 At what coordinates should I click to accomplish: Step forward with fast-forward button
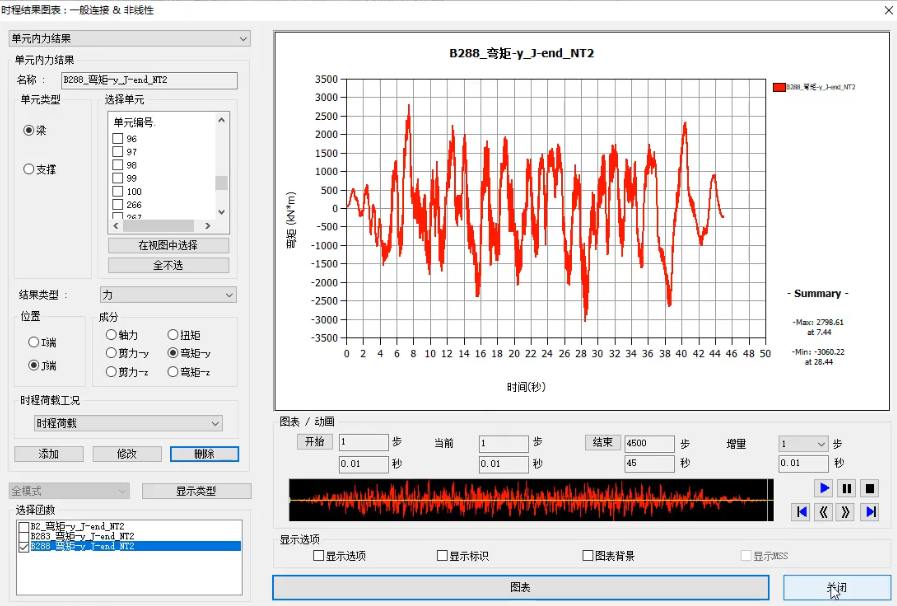[x=847, y=512]
